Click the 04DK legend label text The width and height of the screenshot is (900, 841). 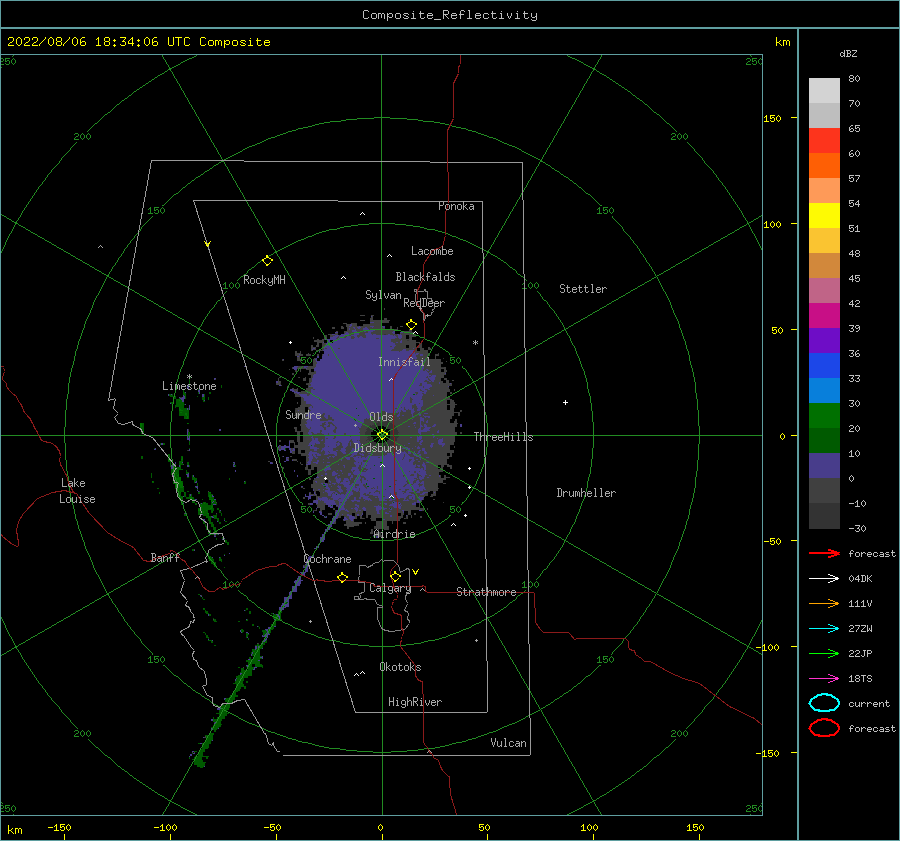[860, 578]
